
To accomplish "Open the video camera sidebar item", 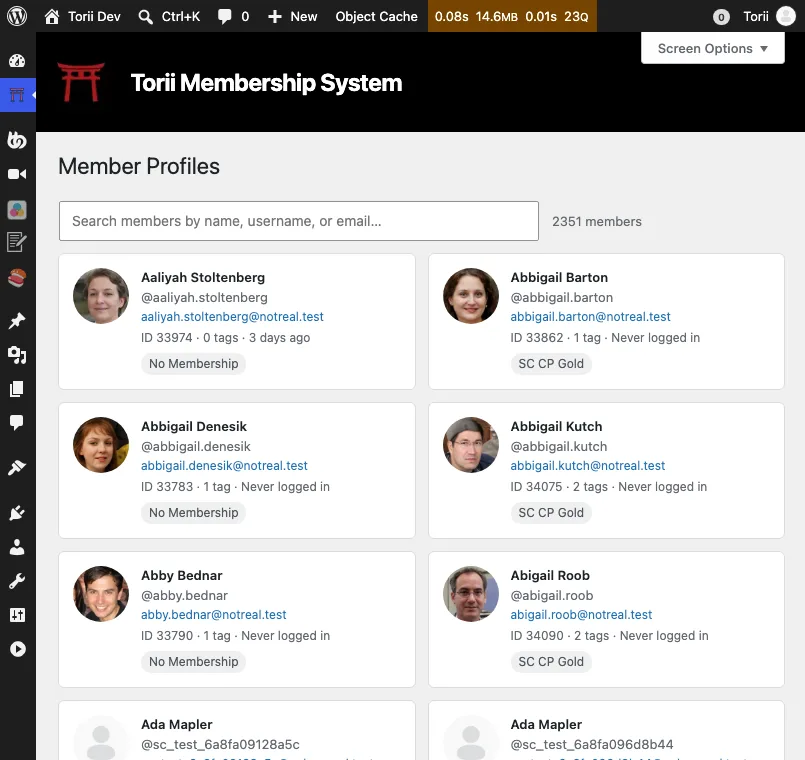I will [x=17, y=174].
